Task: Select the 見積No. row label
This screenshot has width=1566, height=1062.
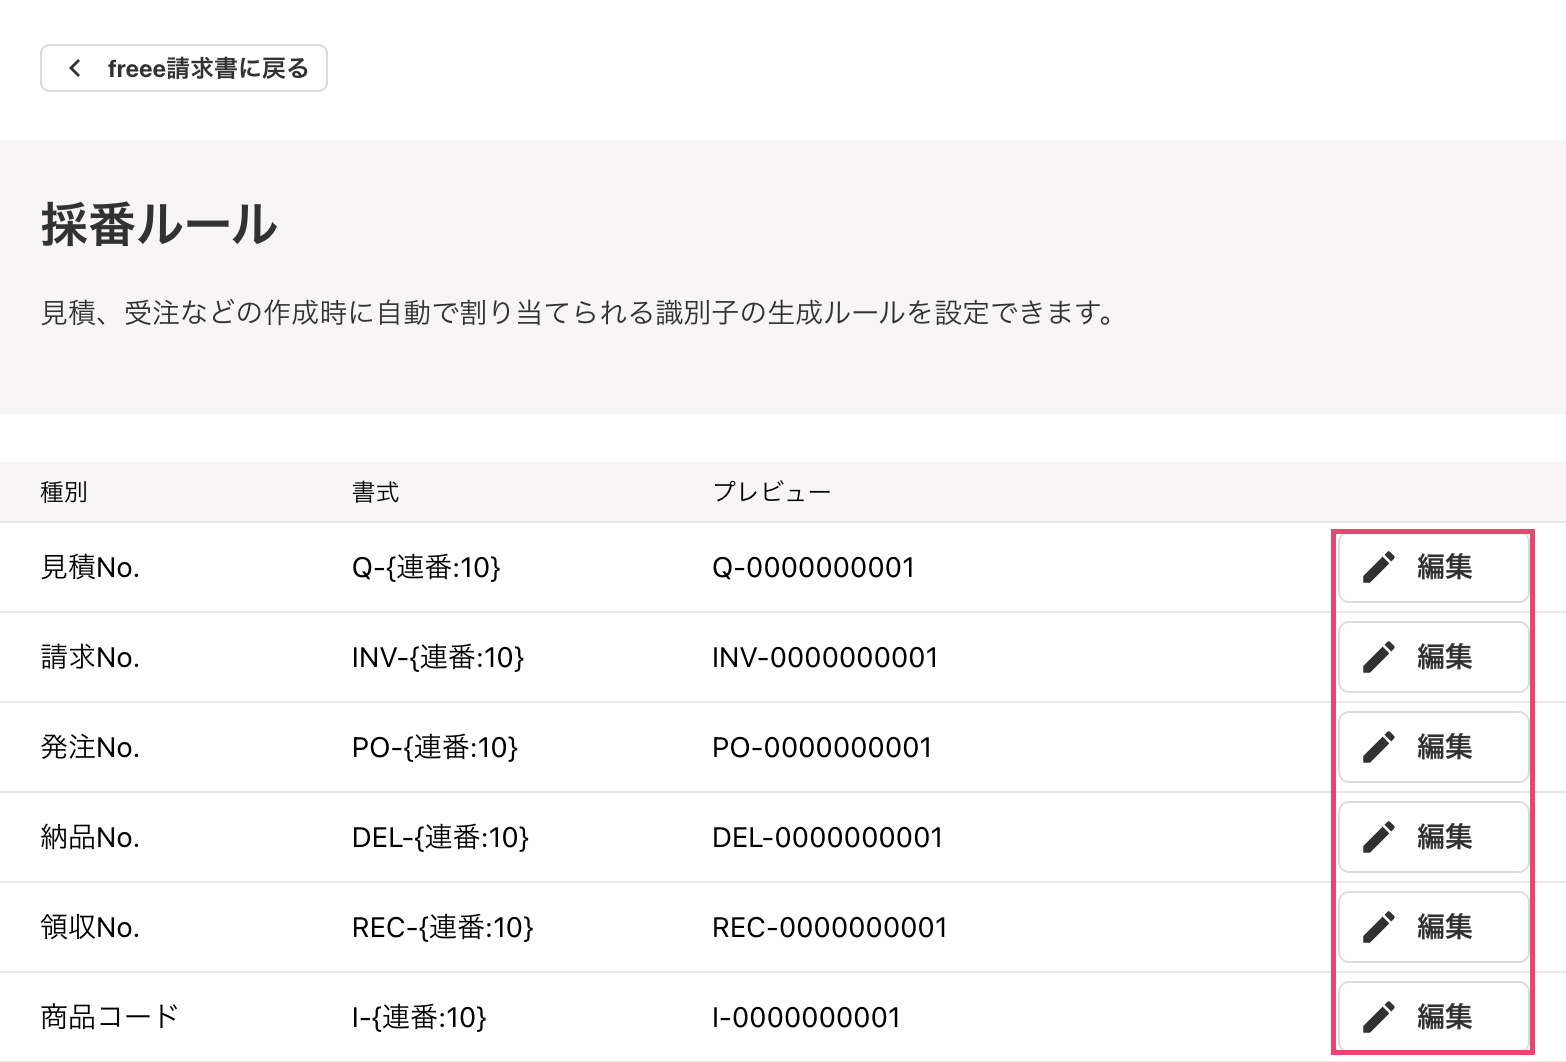Action: pyautogui.click(x=90, y=568)
